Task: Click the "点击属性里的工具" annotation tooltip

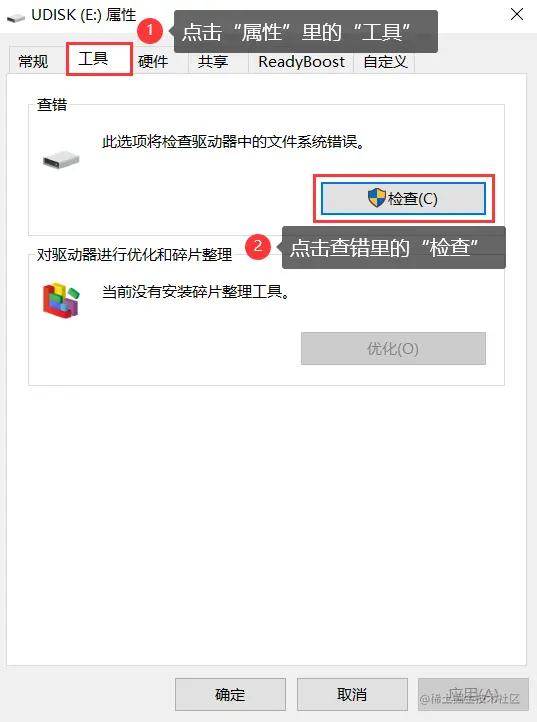Action: pyautogui.click(x=305, y=32)
